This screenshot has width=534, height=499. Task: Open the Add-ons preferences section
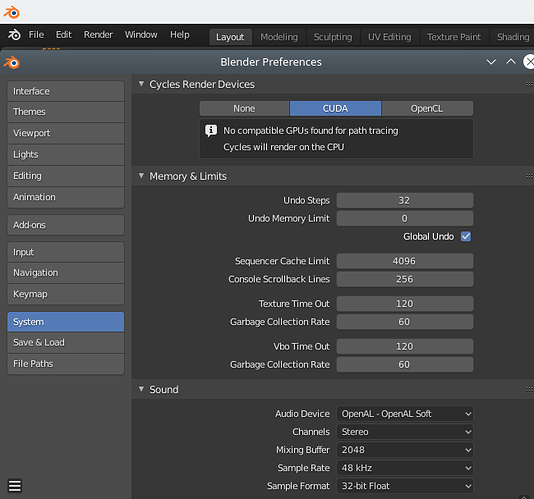click(x=66, y=225)
